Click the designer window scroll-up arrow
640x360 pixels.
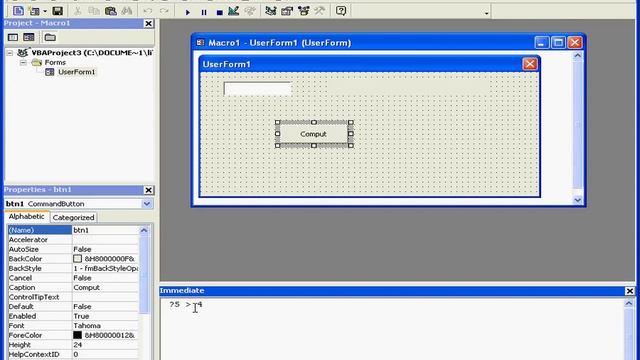click(578, 57)
